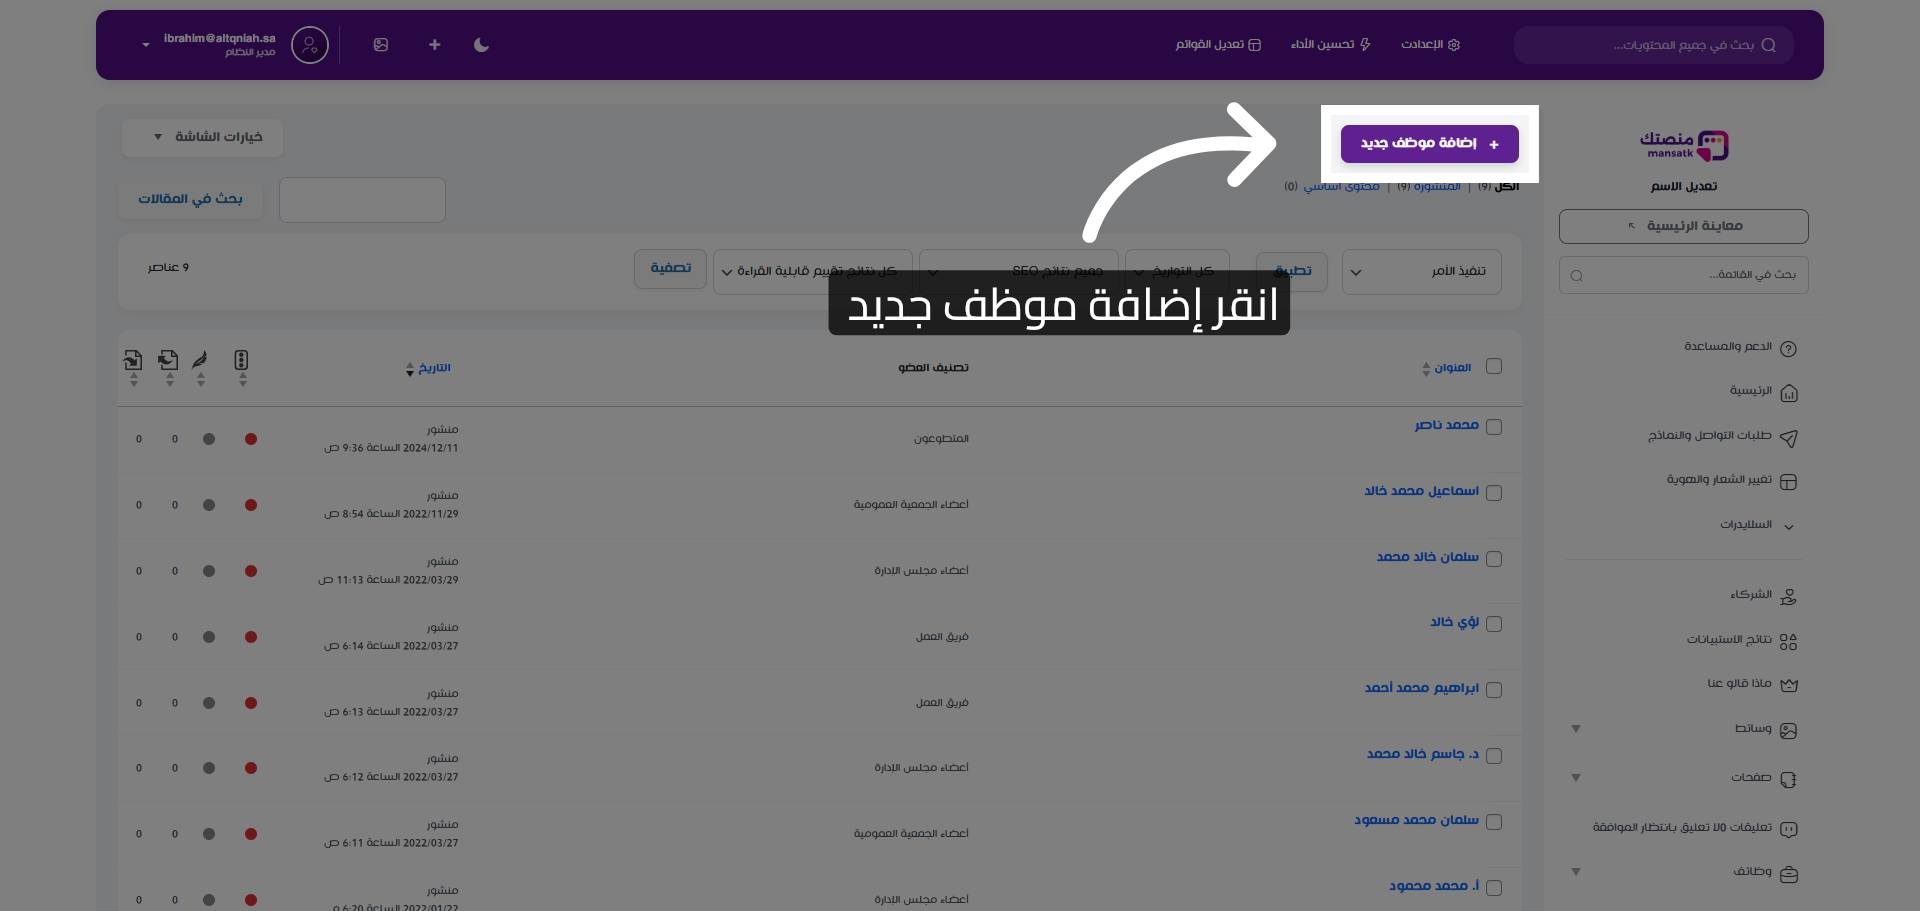Screen dimensions: 1920x911
Task: Open the جميع نتائج SEO dropdown
Action: 1018,270
